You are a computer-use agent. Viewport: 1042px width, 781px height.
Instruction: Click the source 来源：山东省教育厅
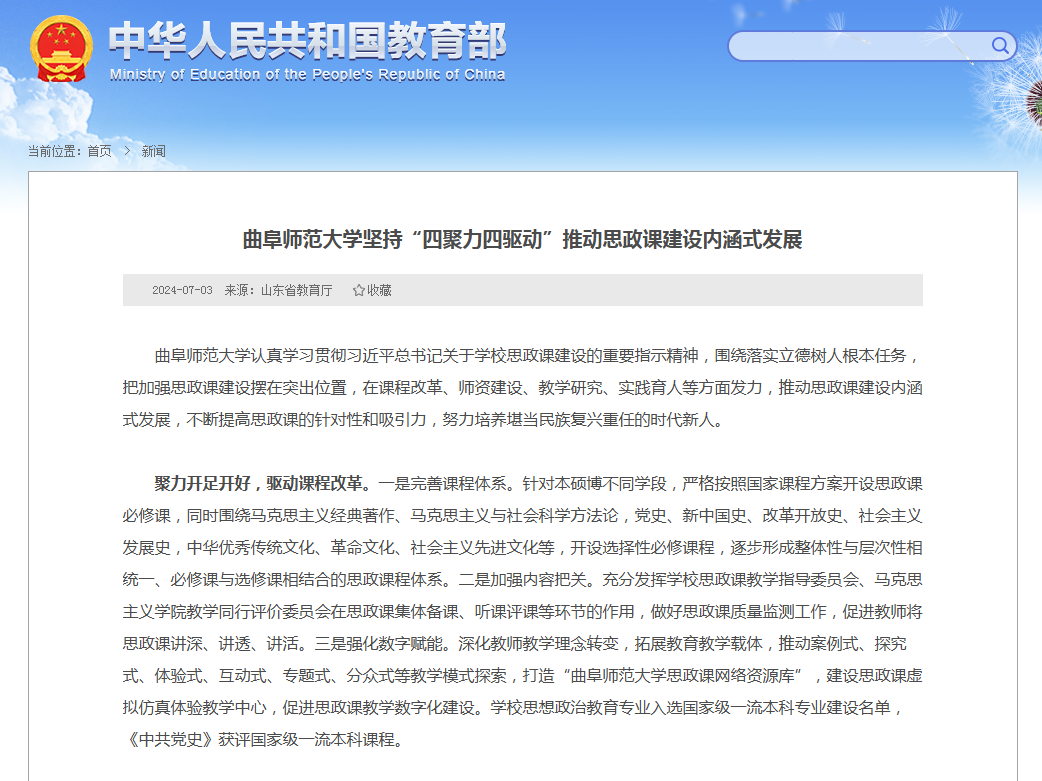tap(278, 290)
